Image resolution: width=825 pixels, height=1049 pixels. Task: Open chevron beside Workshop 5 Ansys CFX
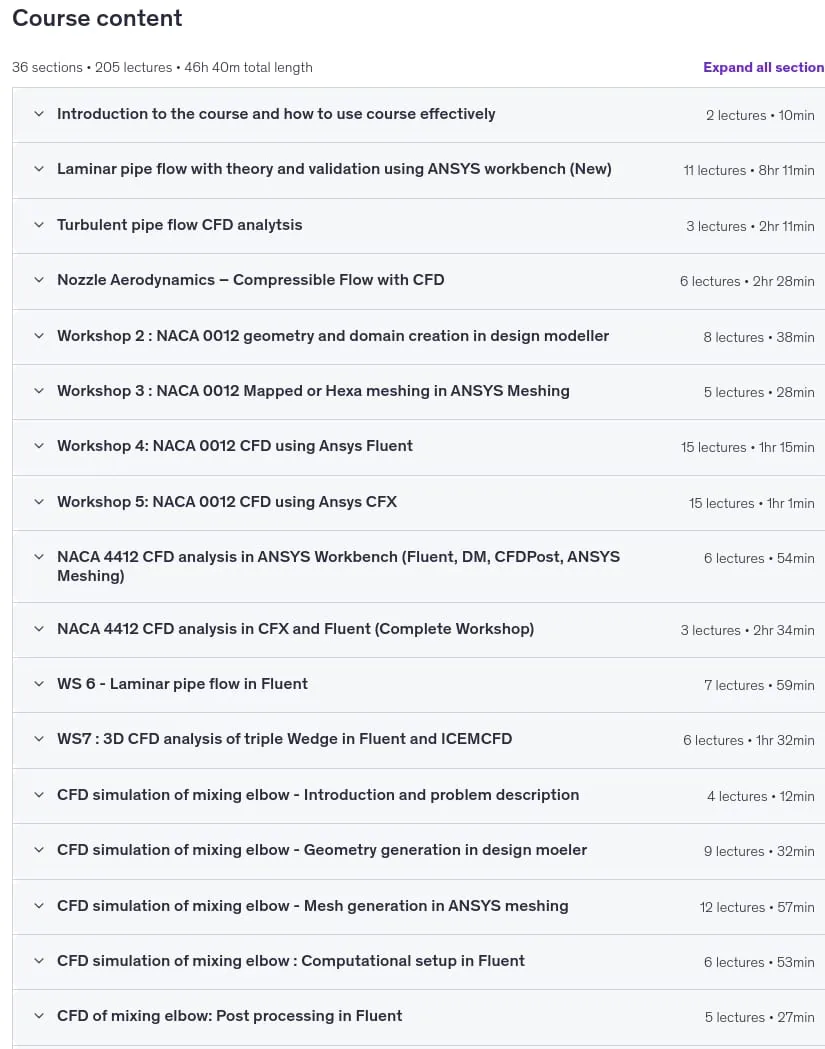click(x=39, y=502)
